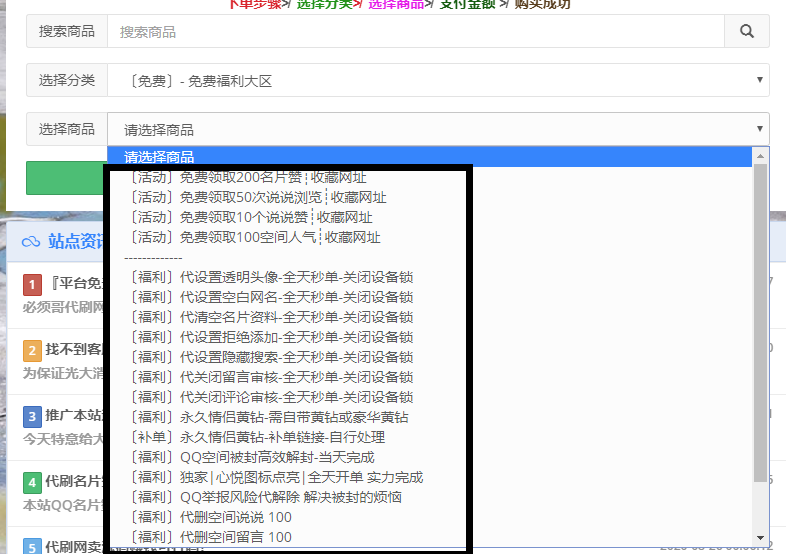Viewport: 786px width, 554px height.
Task: Click the orange number 2 badge
Action: coord(32,350)
